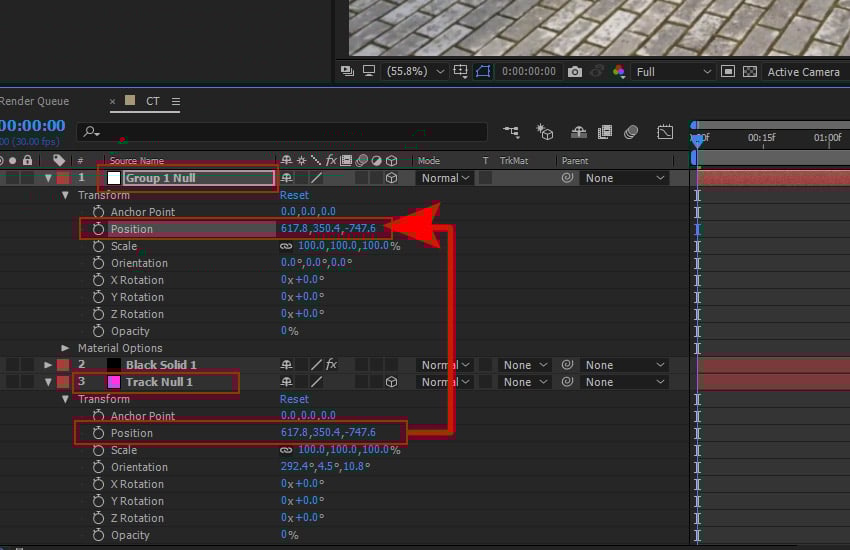Image resolution: width=850 pixels, height=550 pixels.
Task: Click Track Null 1 orientation value 292.4
Action: point(295,466)
